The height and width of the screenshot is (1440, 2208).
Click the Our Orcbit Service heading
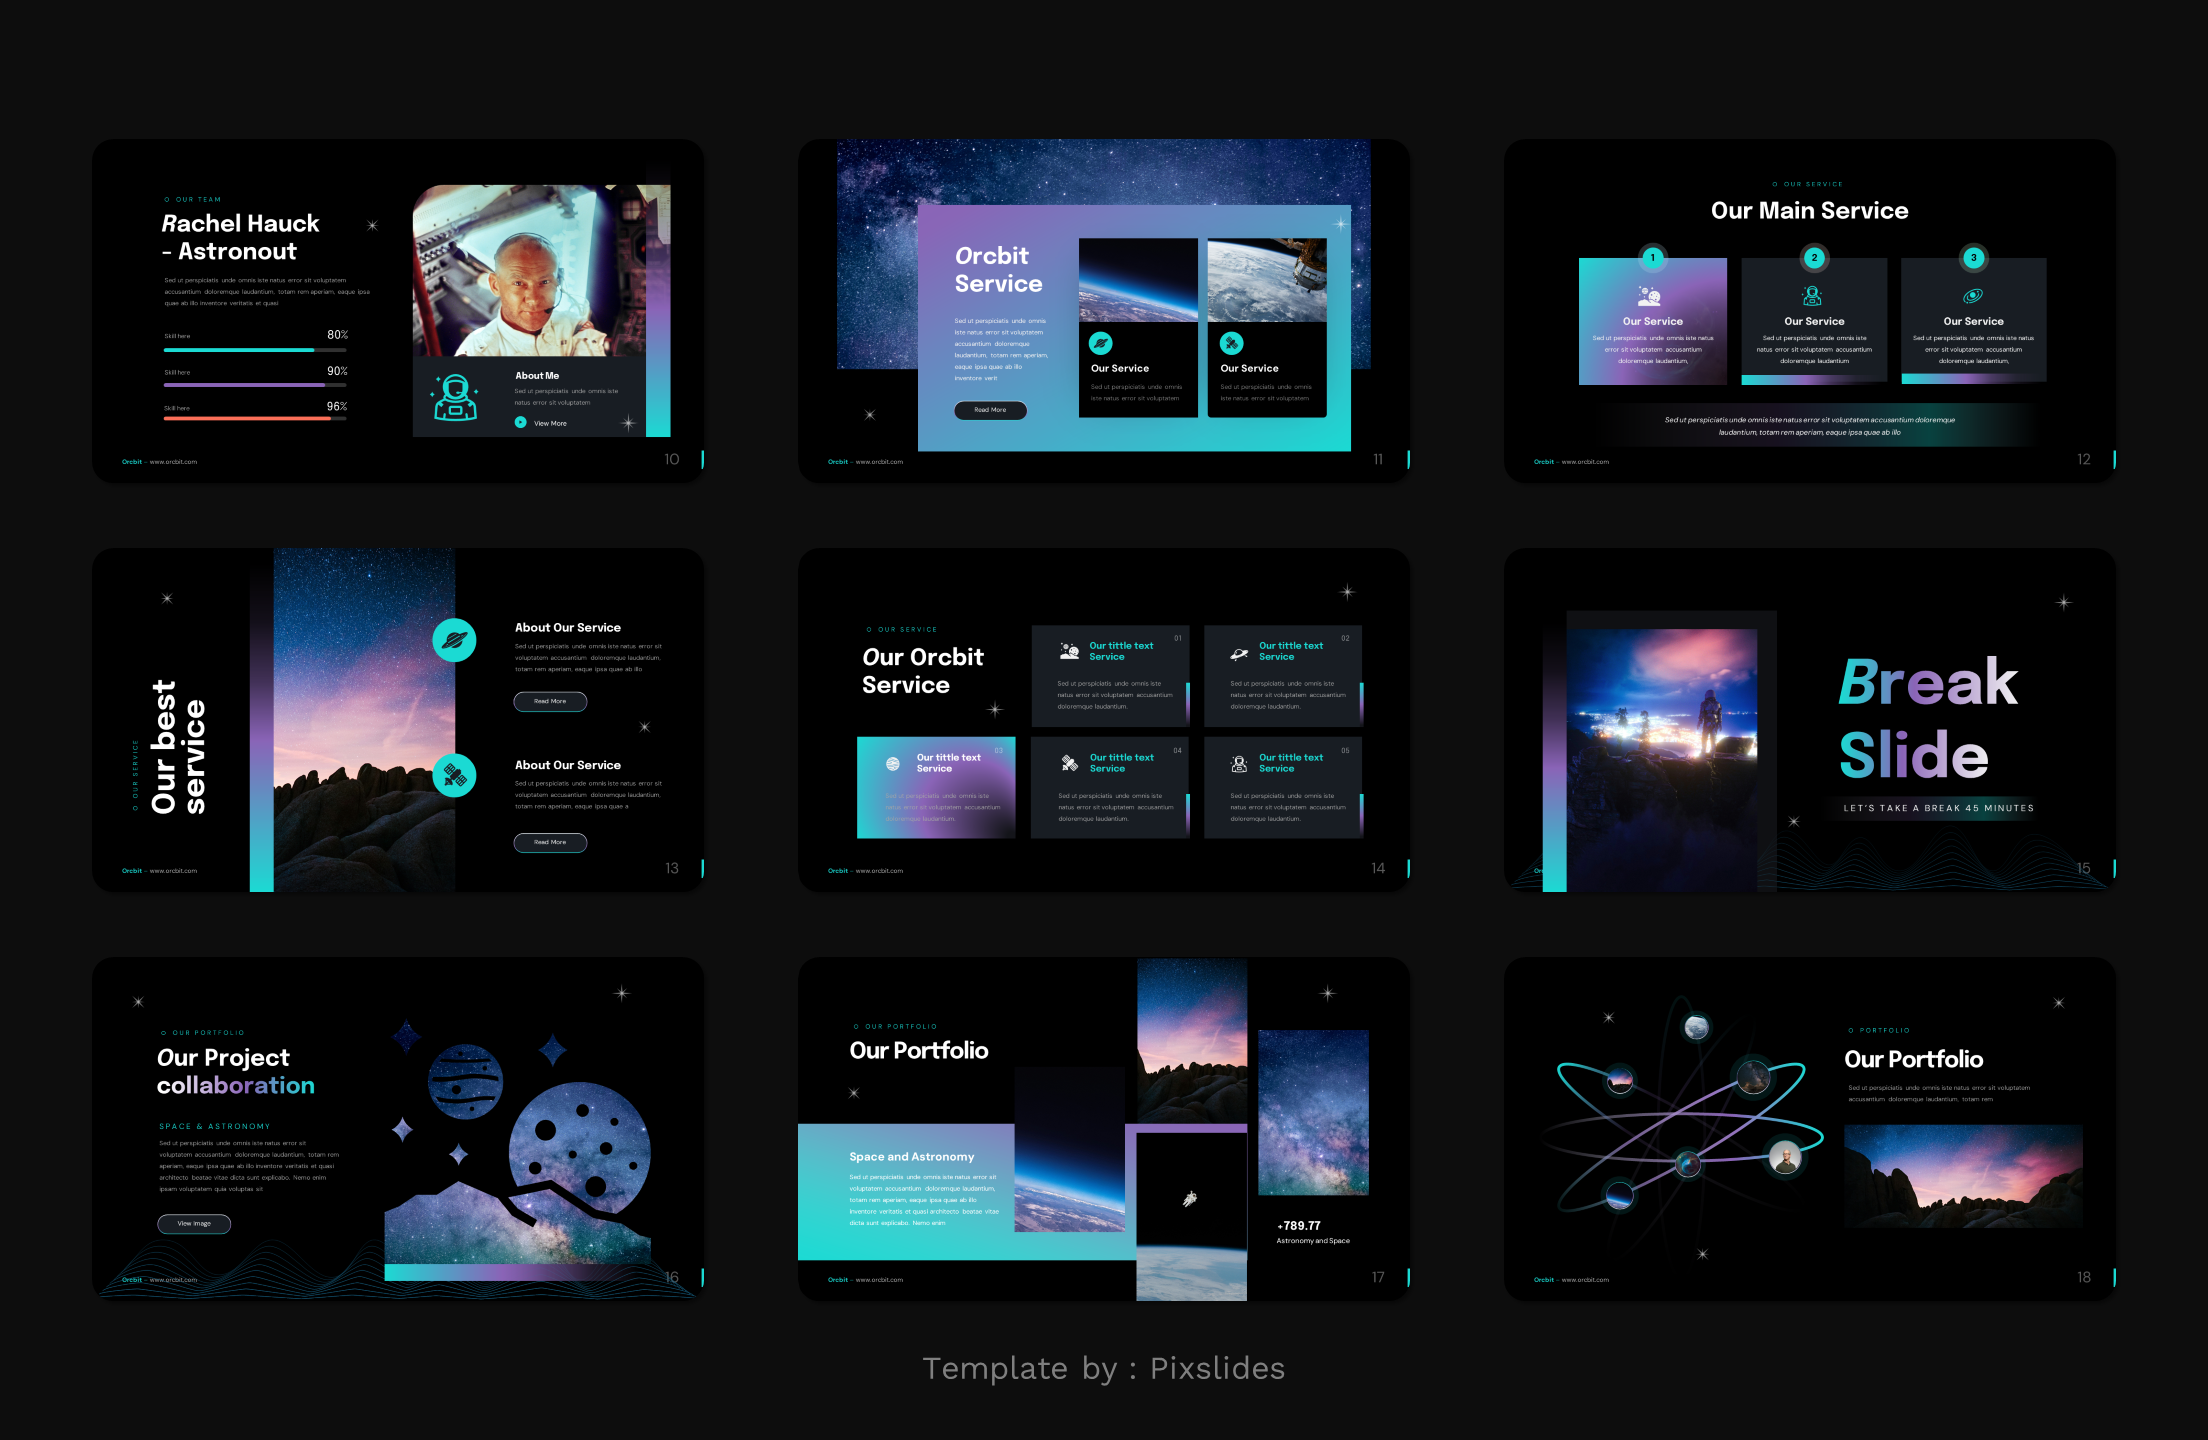click(923, 671)
